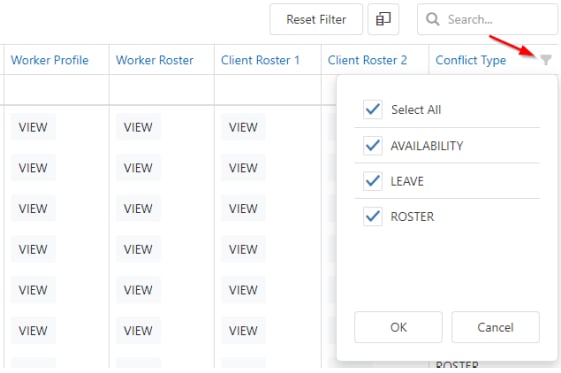
Task: Click fifth row VIEW under Worker Roster
Action: coord(138,290)
